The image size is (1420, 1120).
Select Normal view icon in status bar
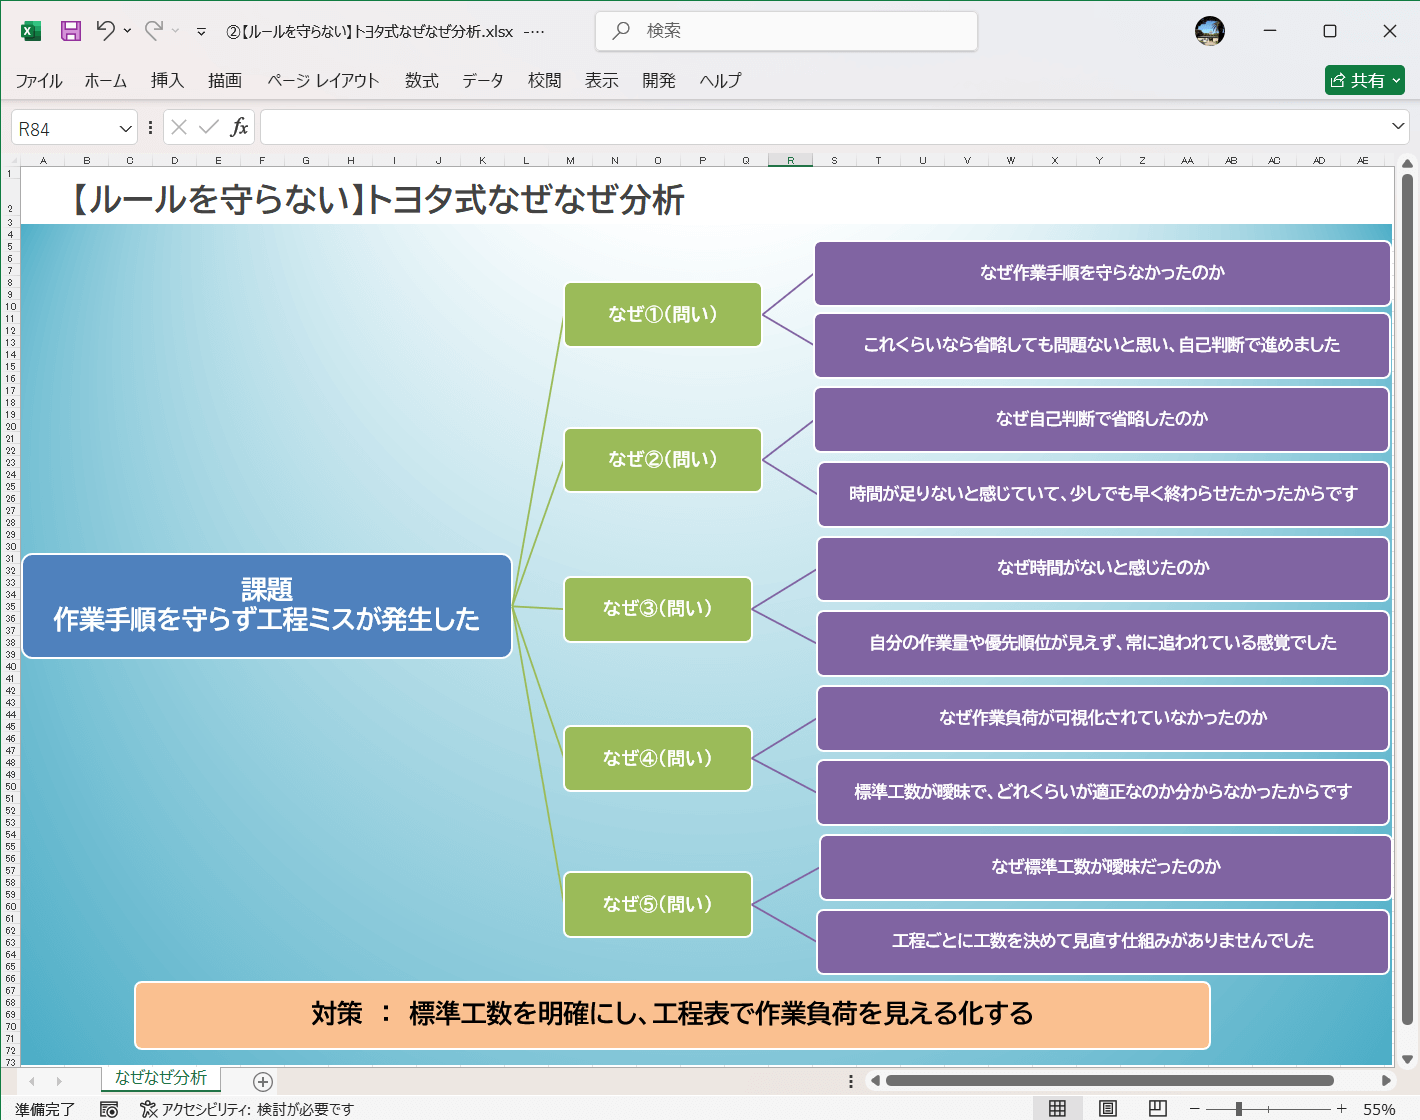(1057, 1108)
